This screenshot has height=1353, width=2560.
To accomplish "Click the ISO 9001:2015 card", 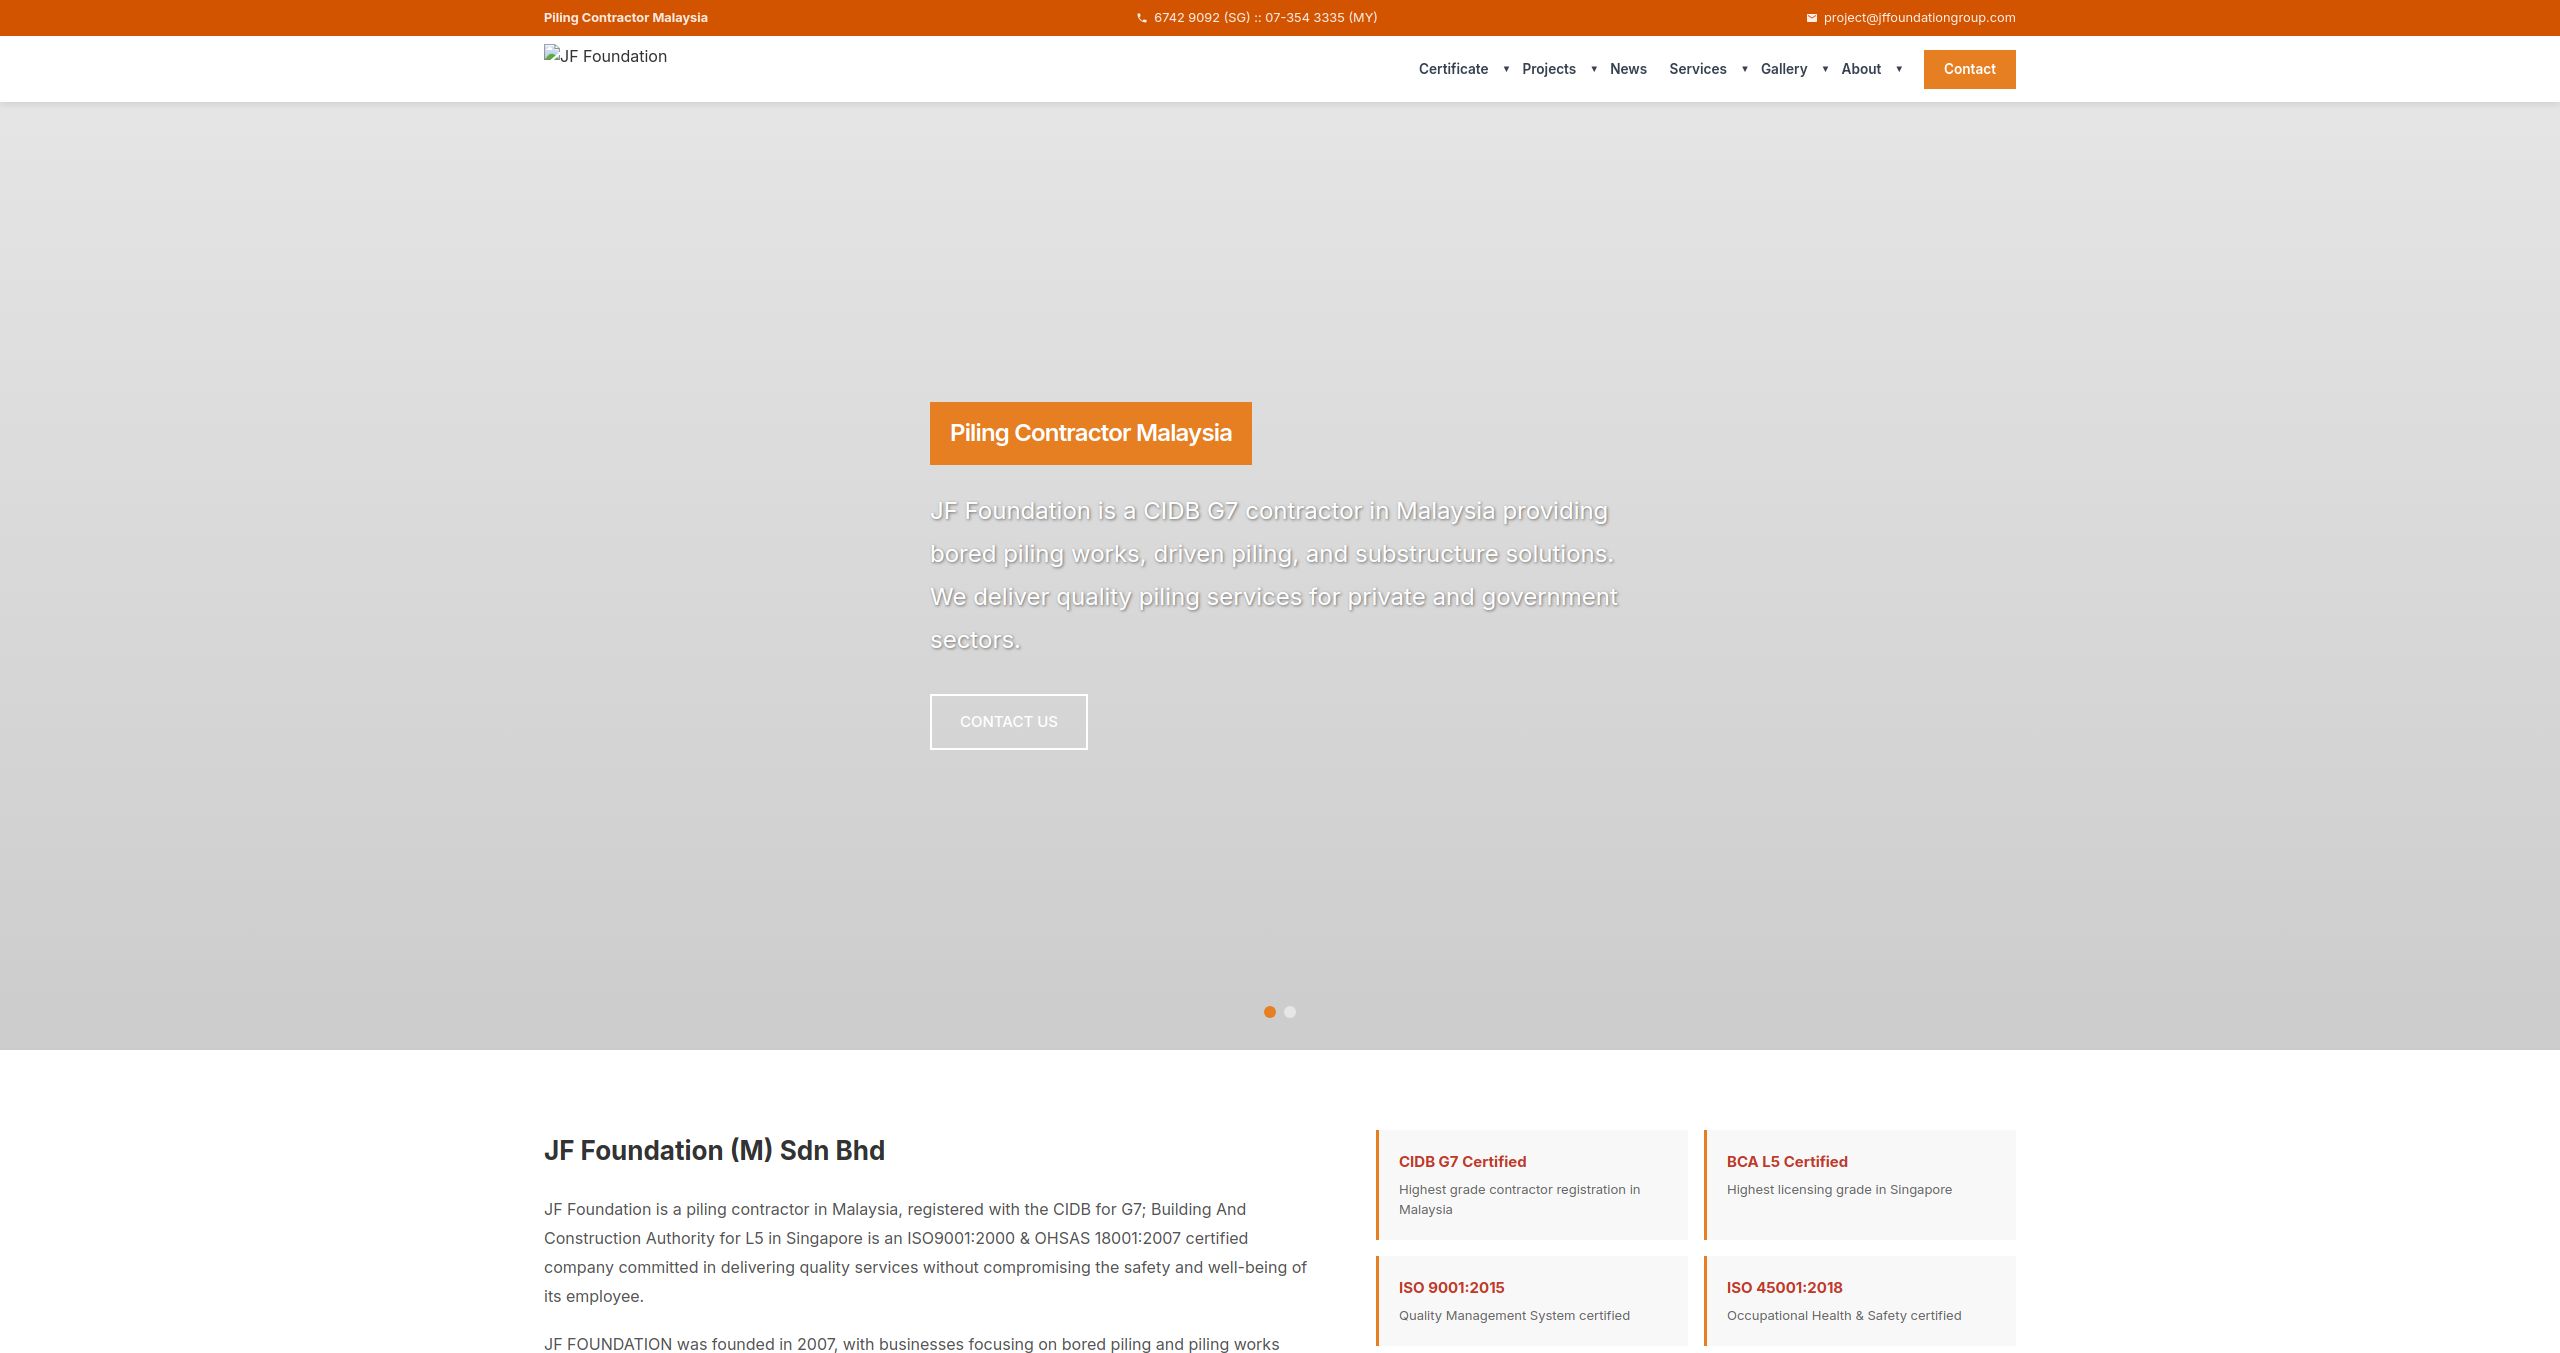I will (1532, 1301).
